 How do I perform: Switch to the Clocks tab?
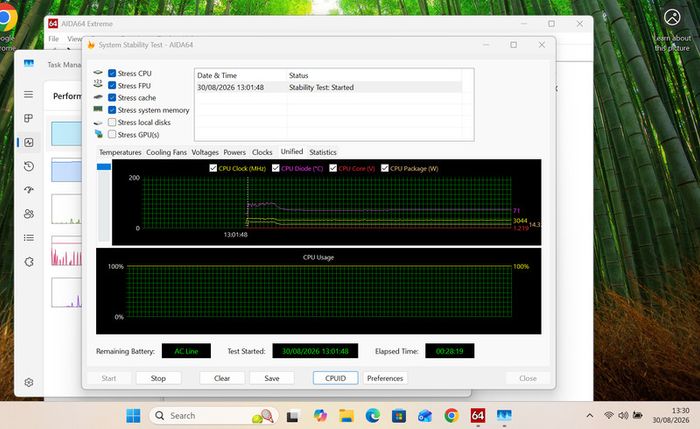pyautogui.click(x=262, y=152)
